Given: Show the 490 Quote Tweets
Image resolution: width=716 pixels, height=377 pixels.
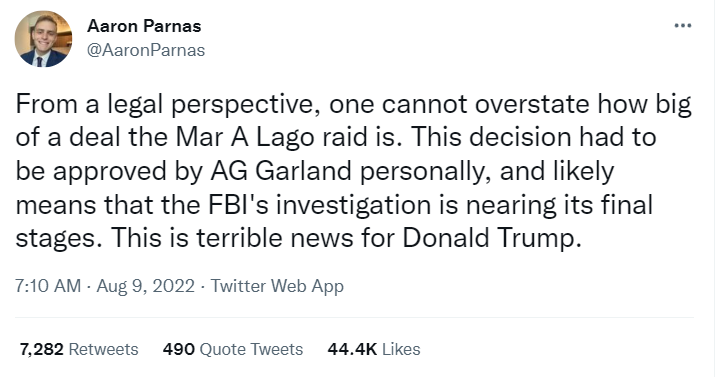Looking at the screenshot, I should (233, 349).
